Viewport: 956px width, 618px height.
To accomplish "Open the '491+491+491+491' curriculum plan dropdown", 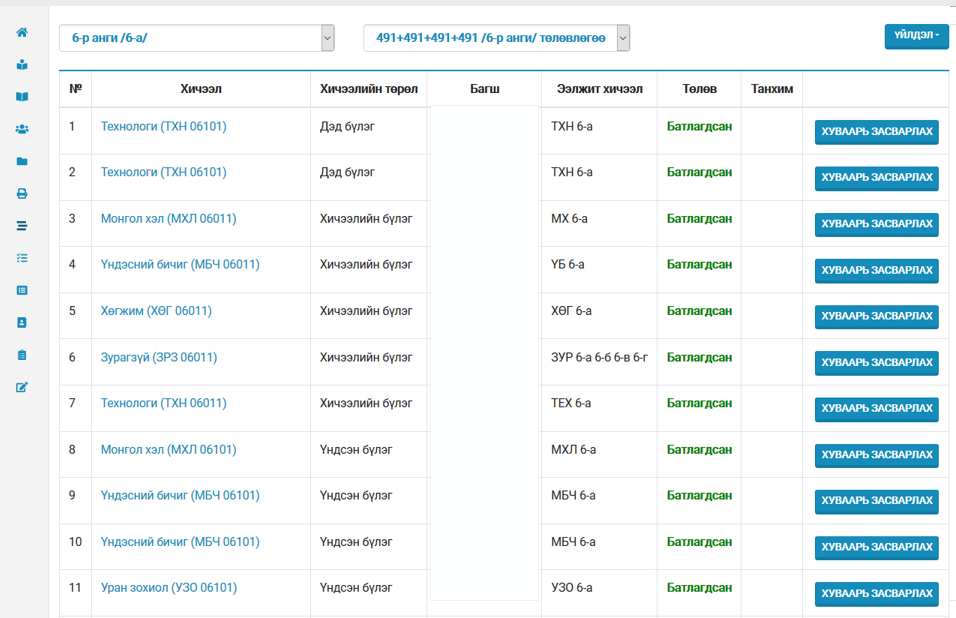I will (496, 38).
